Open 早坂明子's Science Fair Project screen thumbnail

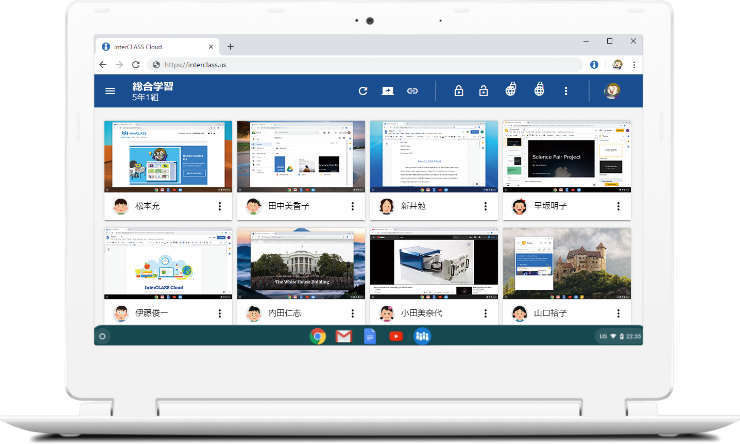click(x=567, y=155)
